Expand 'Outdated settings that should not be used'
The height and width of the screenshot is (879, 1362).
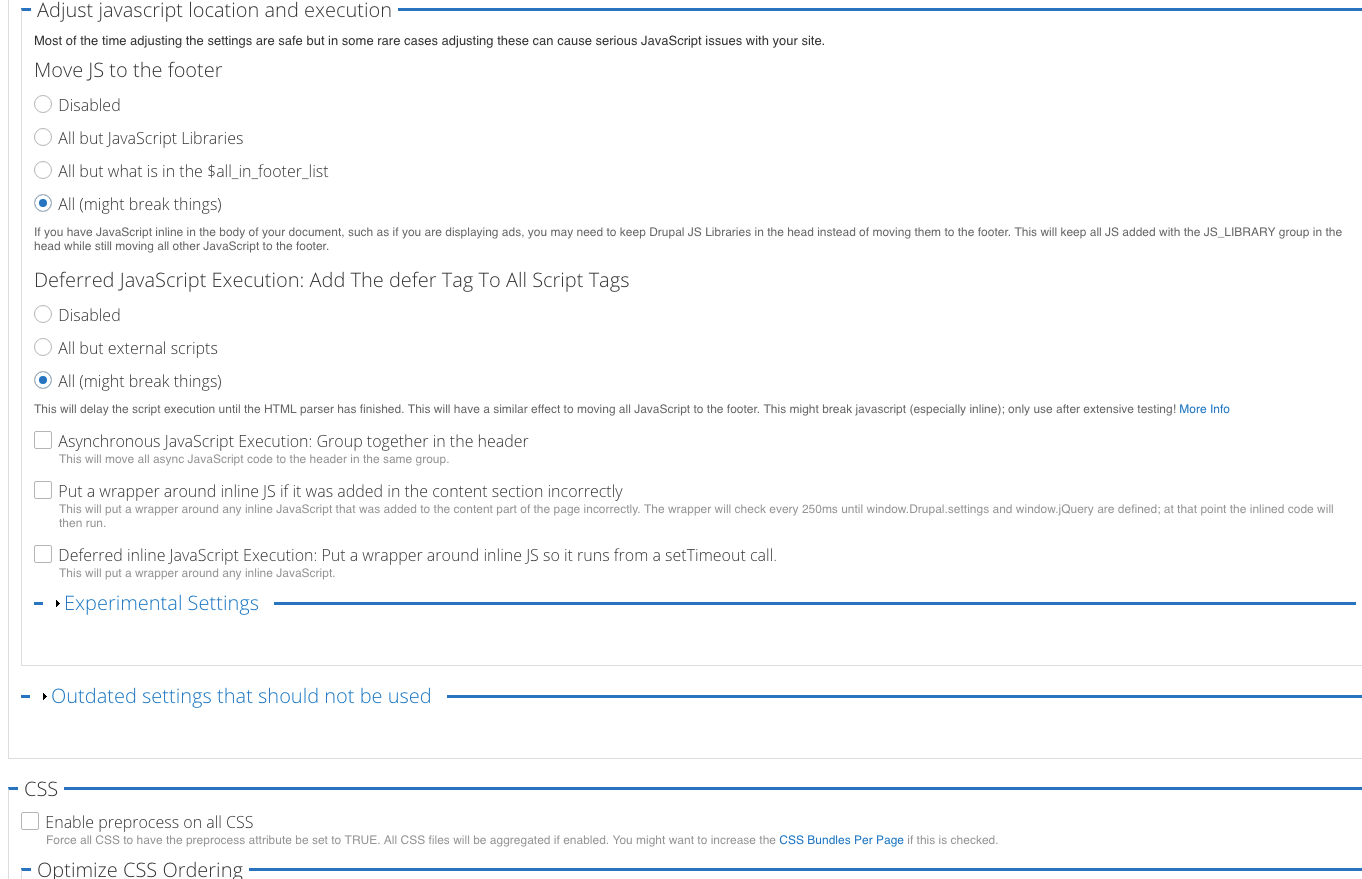coord(241,696)
